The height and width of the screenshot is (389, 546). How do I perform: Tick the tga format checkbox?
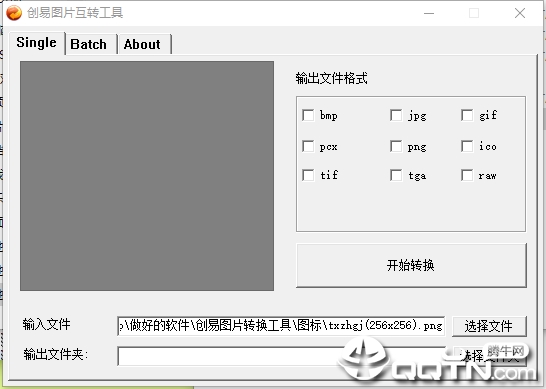(396, 175)
